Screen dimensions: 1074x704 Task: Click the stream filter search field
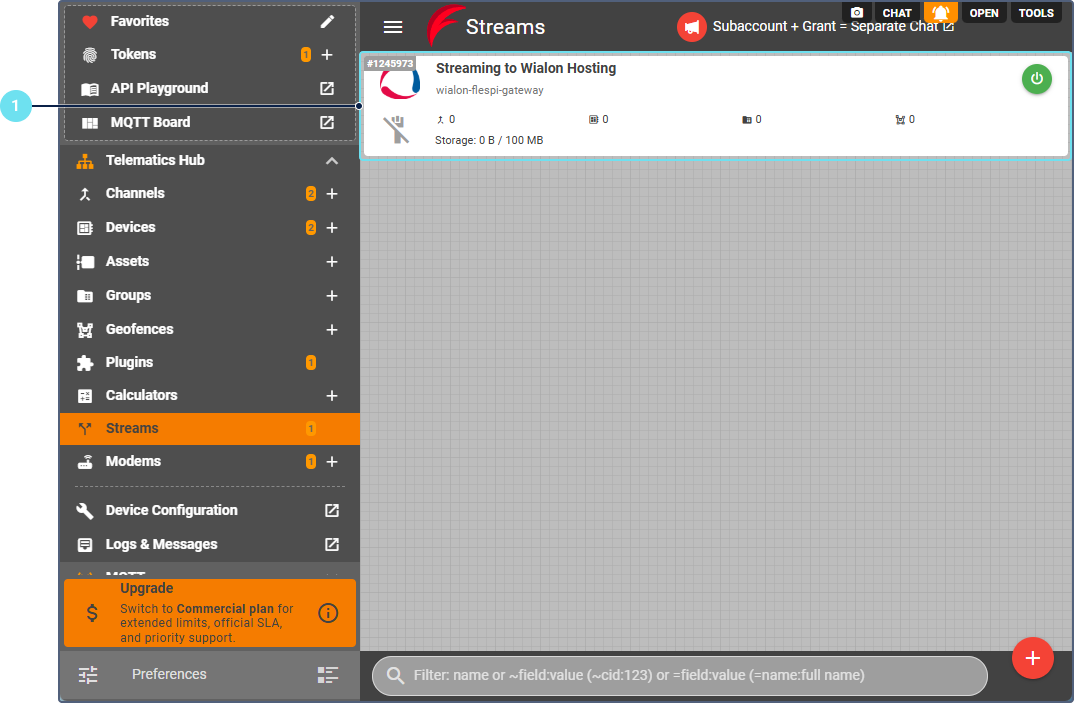(x=680, y=676)
